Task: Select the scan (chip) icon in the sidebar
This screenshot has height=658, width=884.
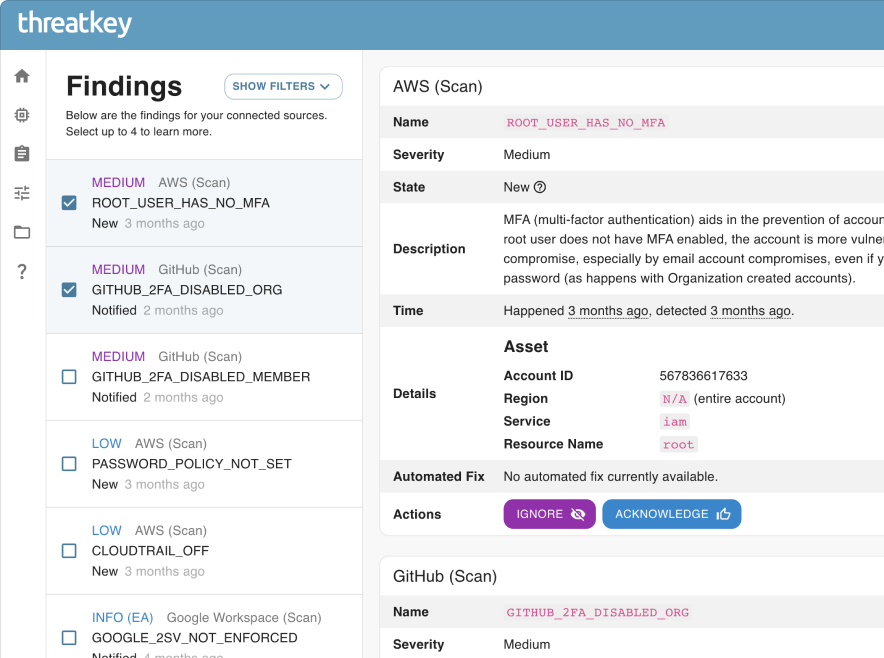Action: pos(21,114)
